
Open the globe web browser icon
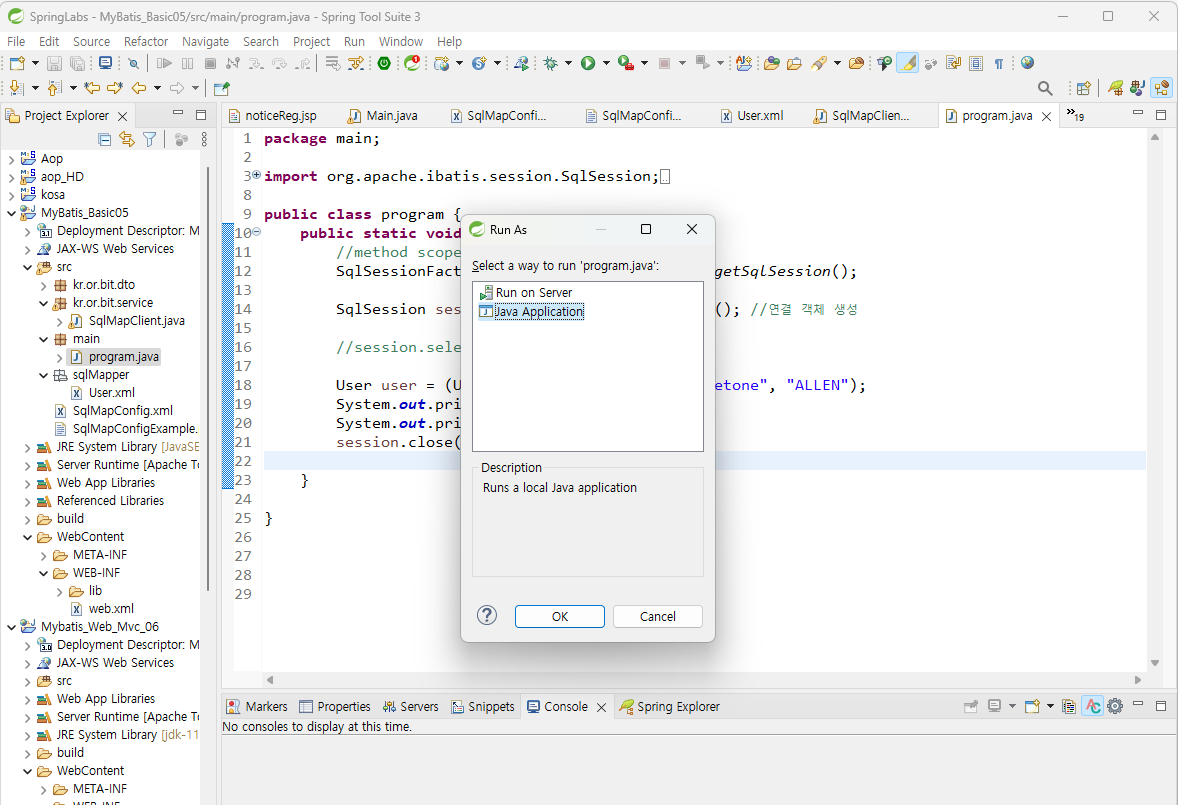pyautogui.click(x=1028, y=63)
